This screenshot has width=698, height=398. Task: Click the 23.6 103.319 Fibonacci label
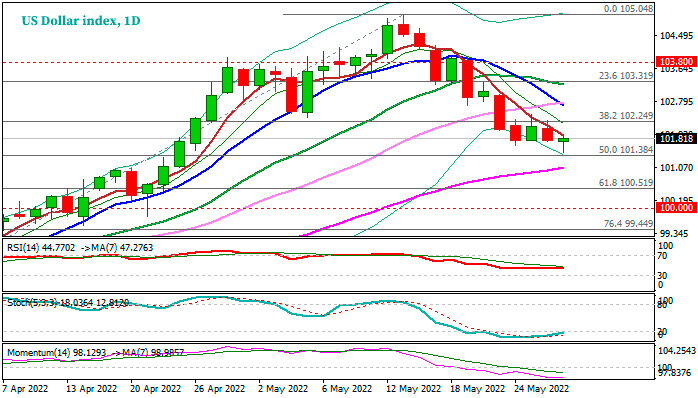(x=626, y=76)
